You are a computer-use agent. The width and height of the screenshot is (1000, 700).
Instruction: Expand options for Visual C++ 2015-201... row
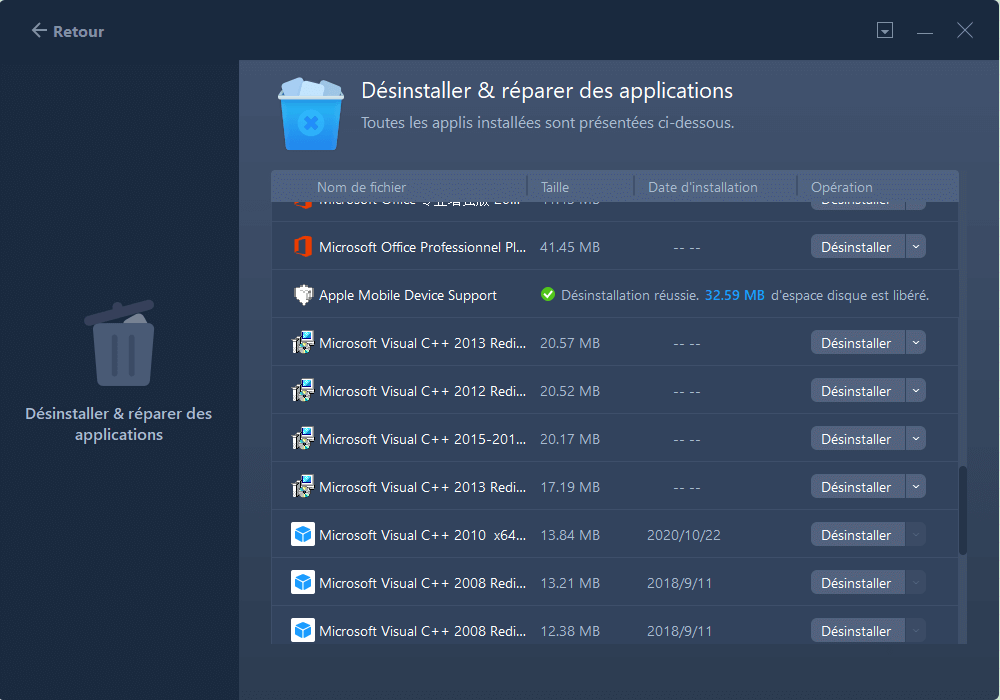[915, 439]
